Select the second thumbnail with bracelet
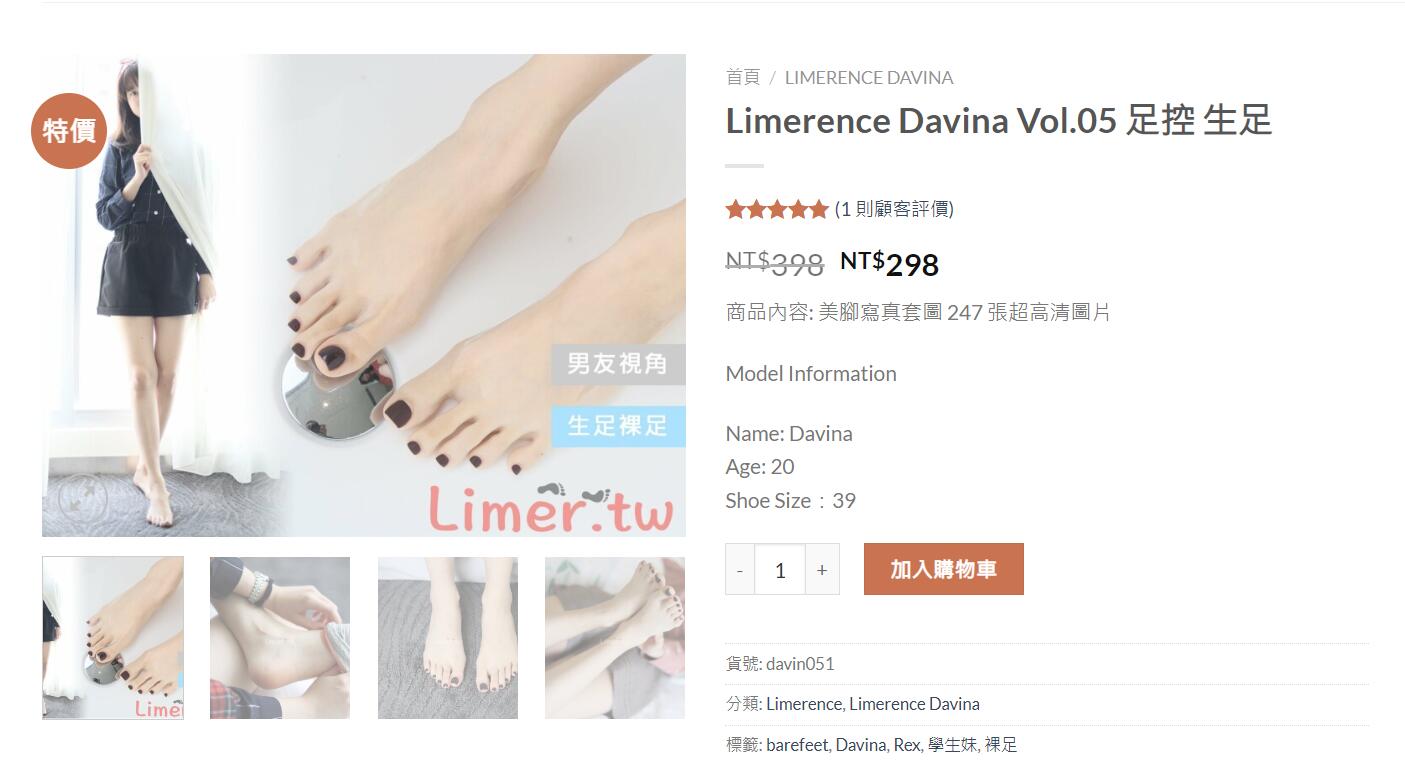 280,638
